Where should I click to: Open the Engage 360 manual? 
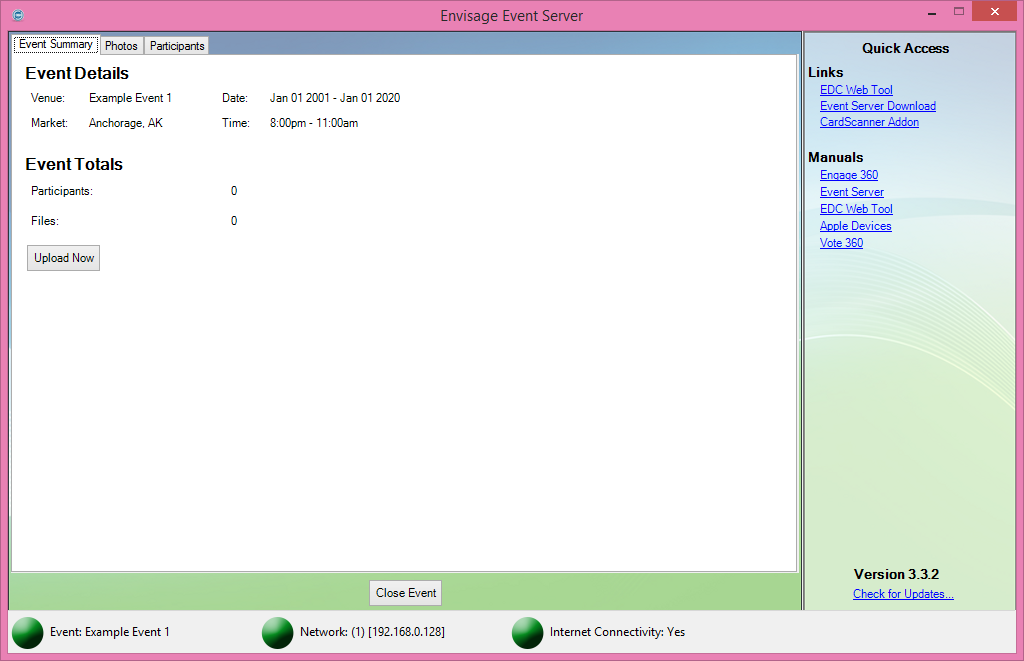point(849,175)
